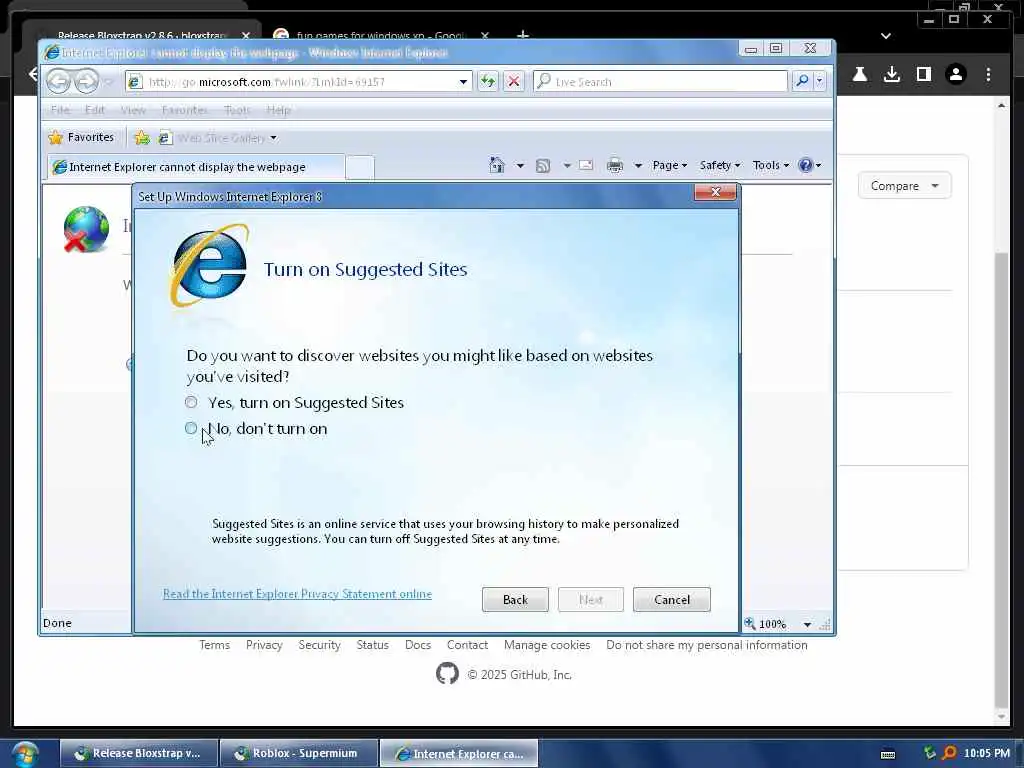Click the Live Search box
Screen dimensions: 1024x768
[661, 82]
